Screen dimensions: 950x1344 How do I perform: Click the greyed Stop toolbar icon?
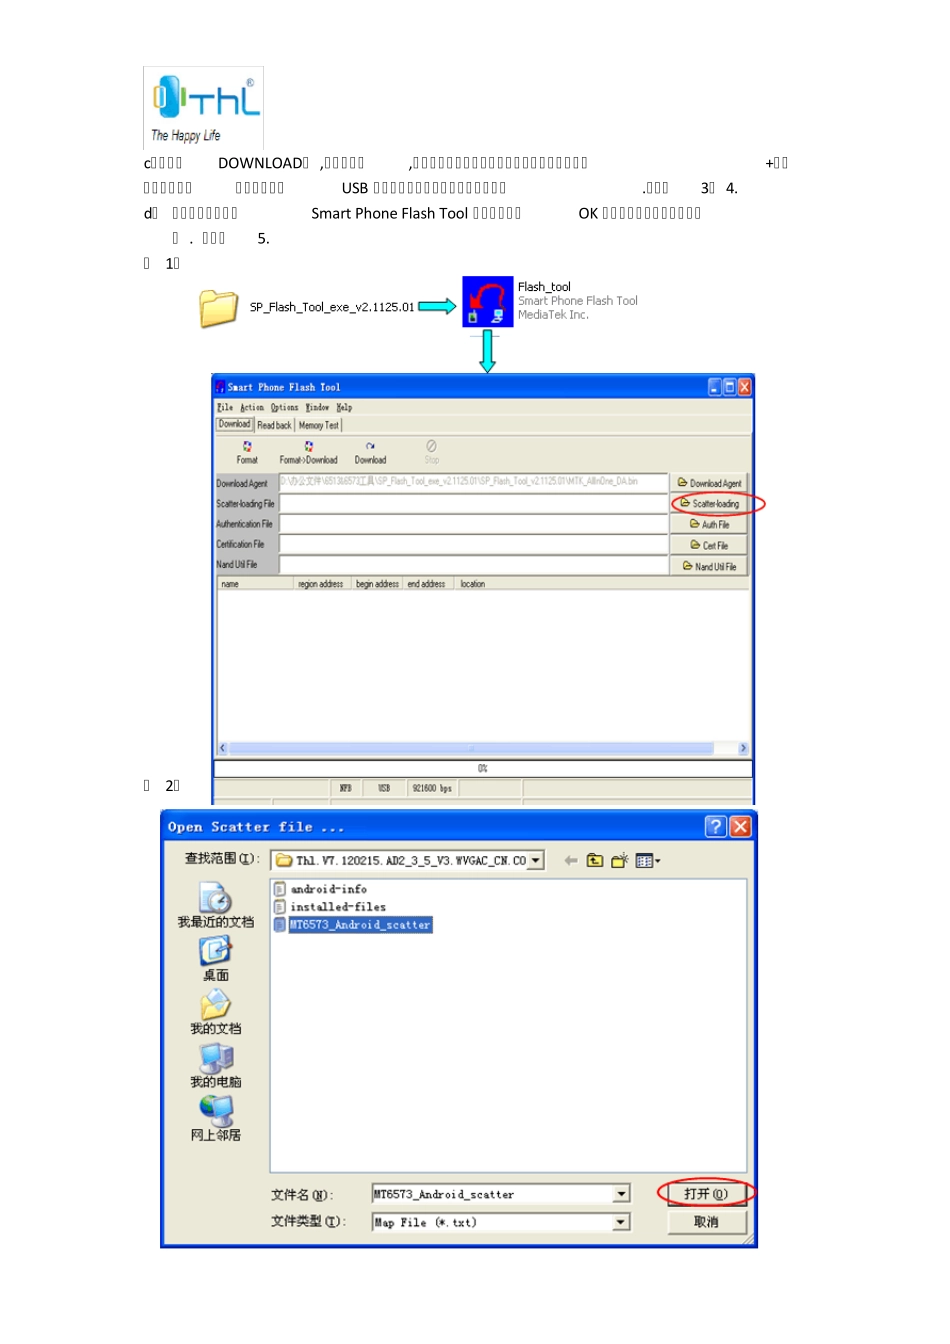point(431,453)
